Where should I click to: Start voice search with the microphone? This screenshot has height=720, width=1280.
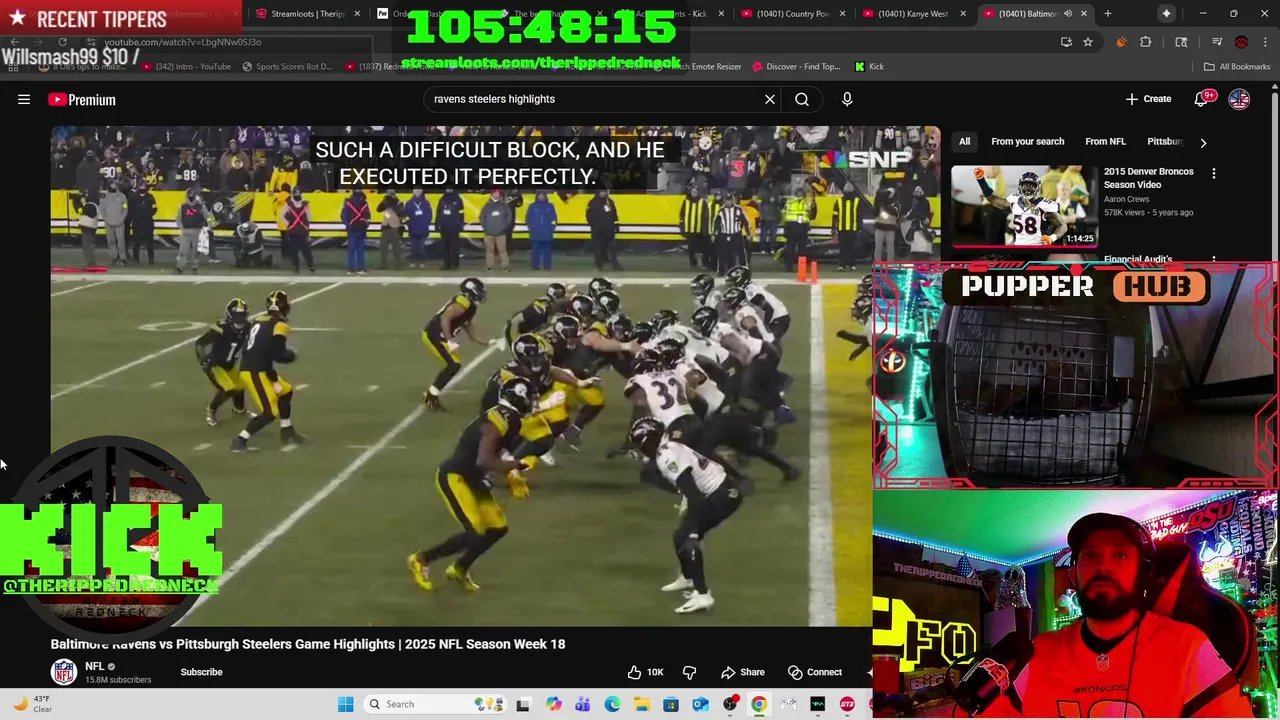click(847, 99)
